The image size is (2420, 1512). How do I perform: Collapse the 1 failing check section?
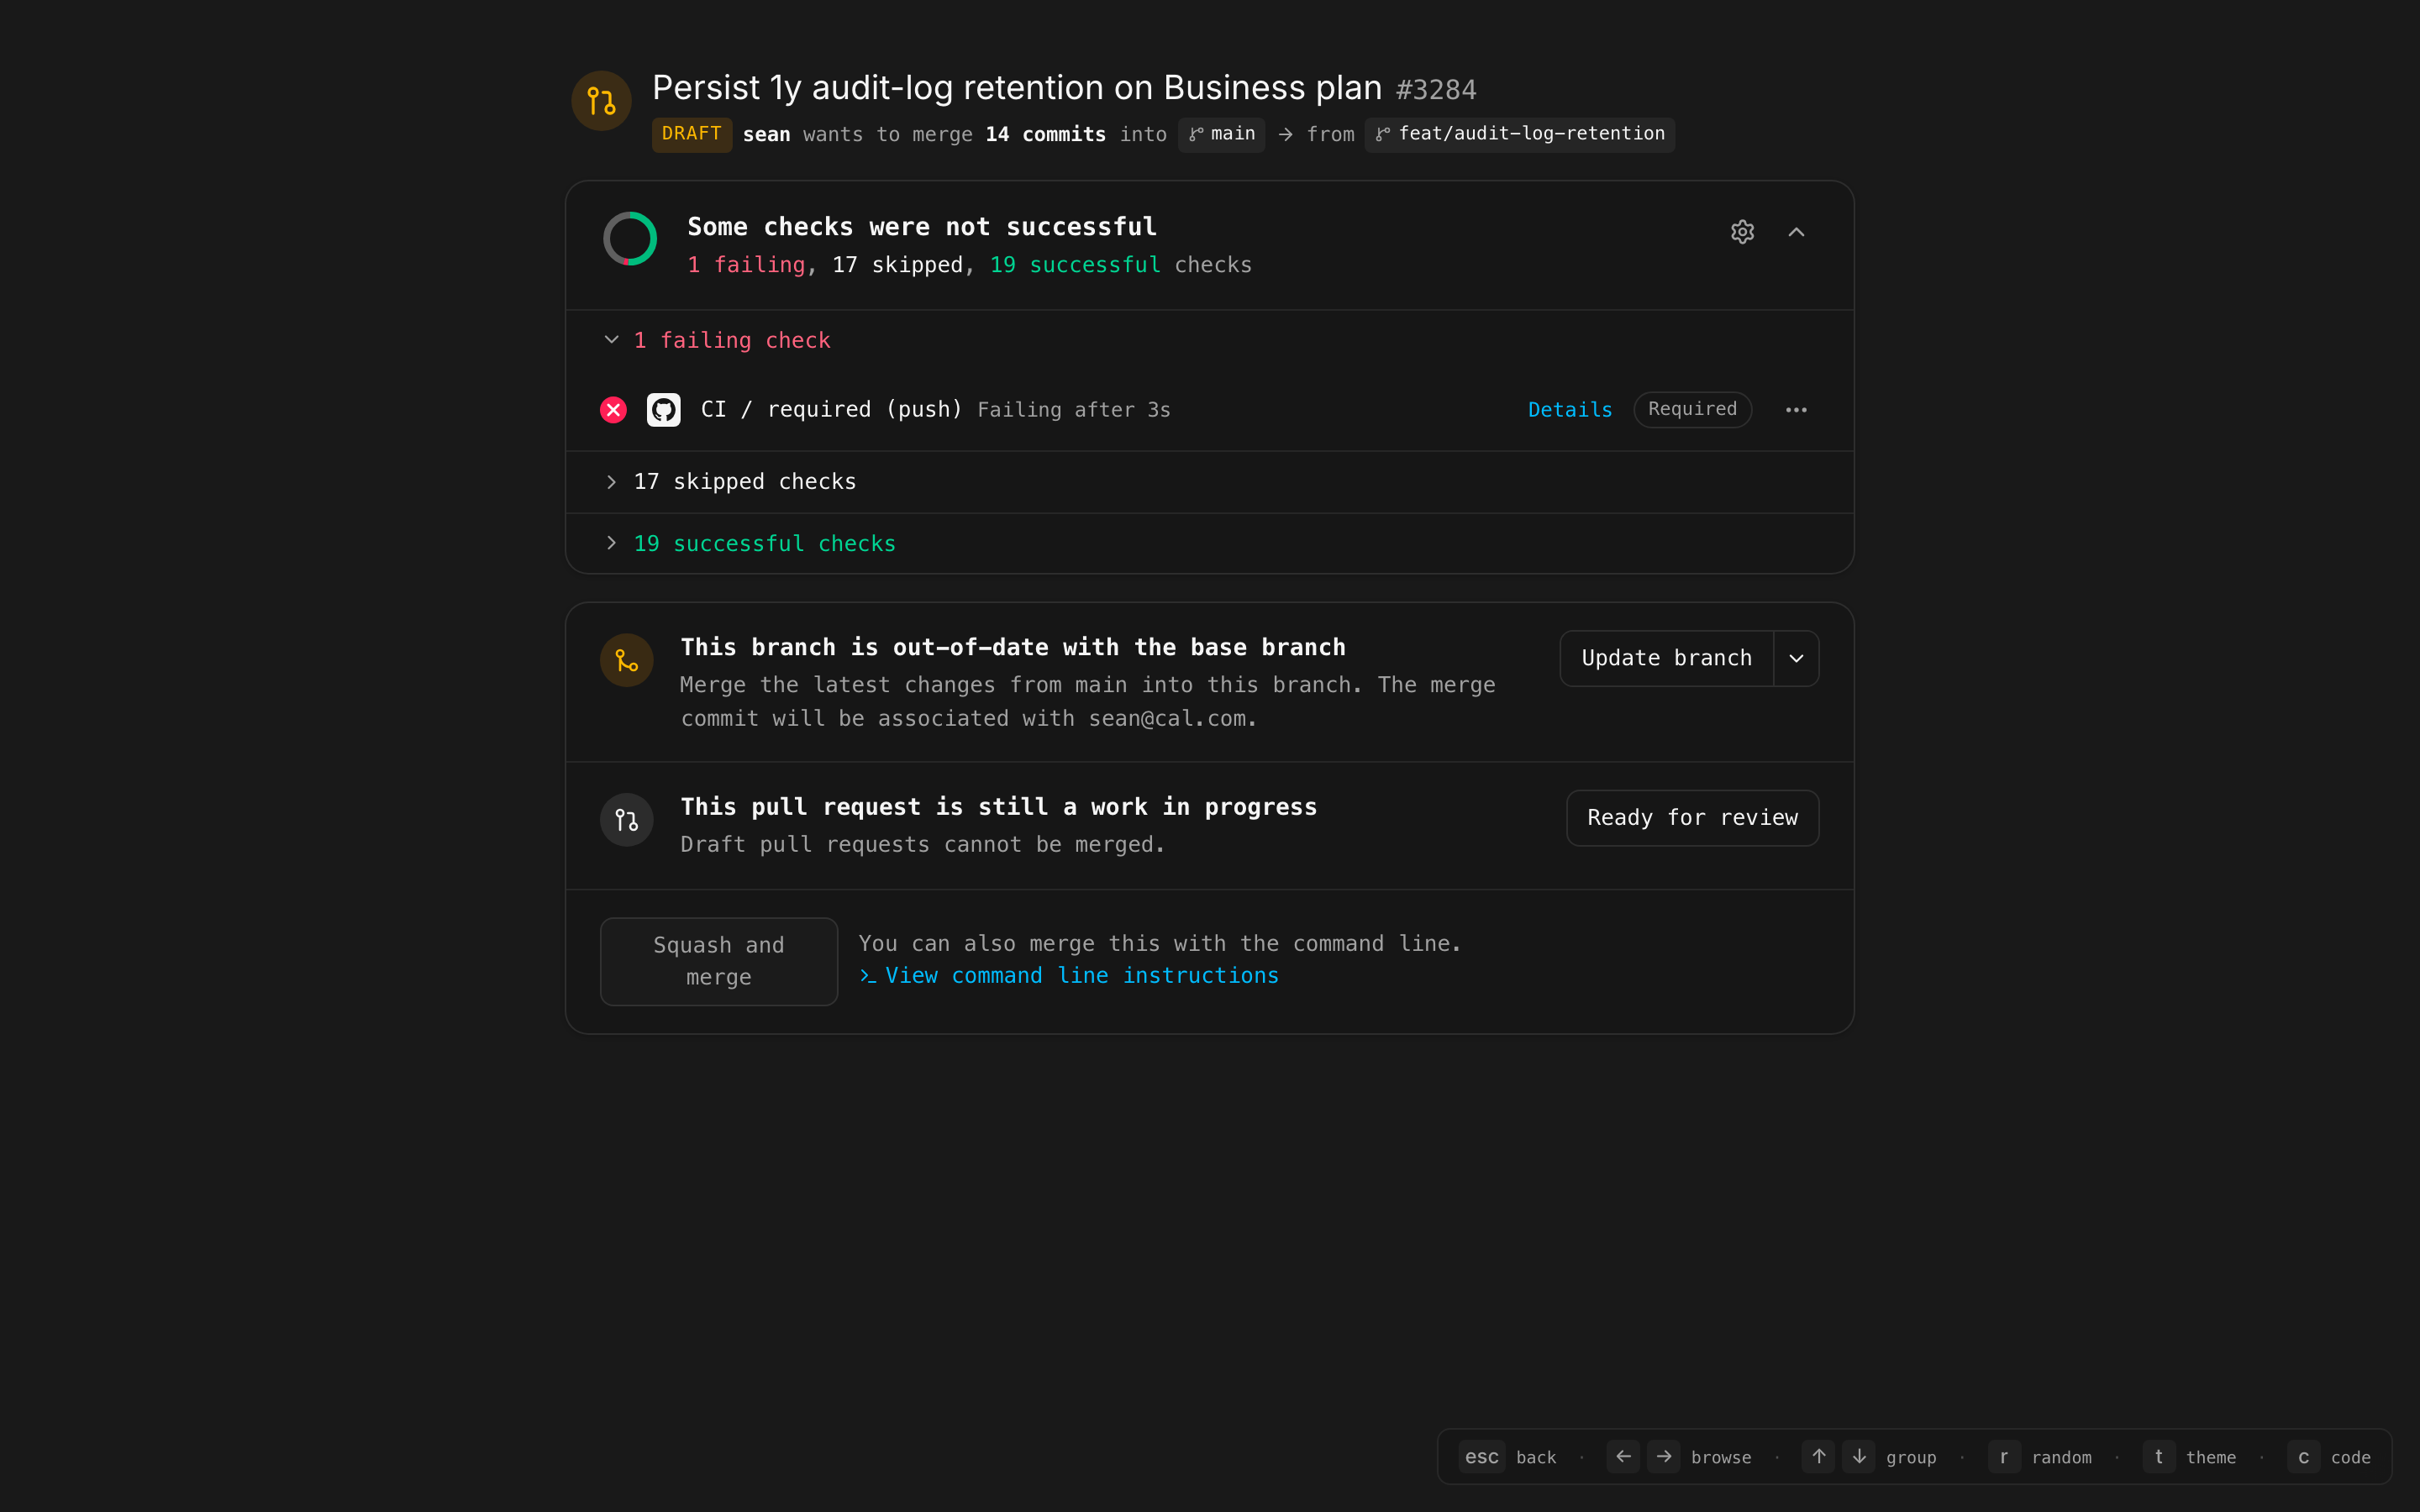tap(612, 340)
